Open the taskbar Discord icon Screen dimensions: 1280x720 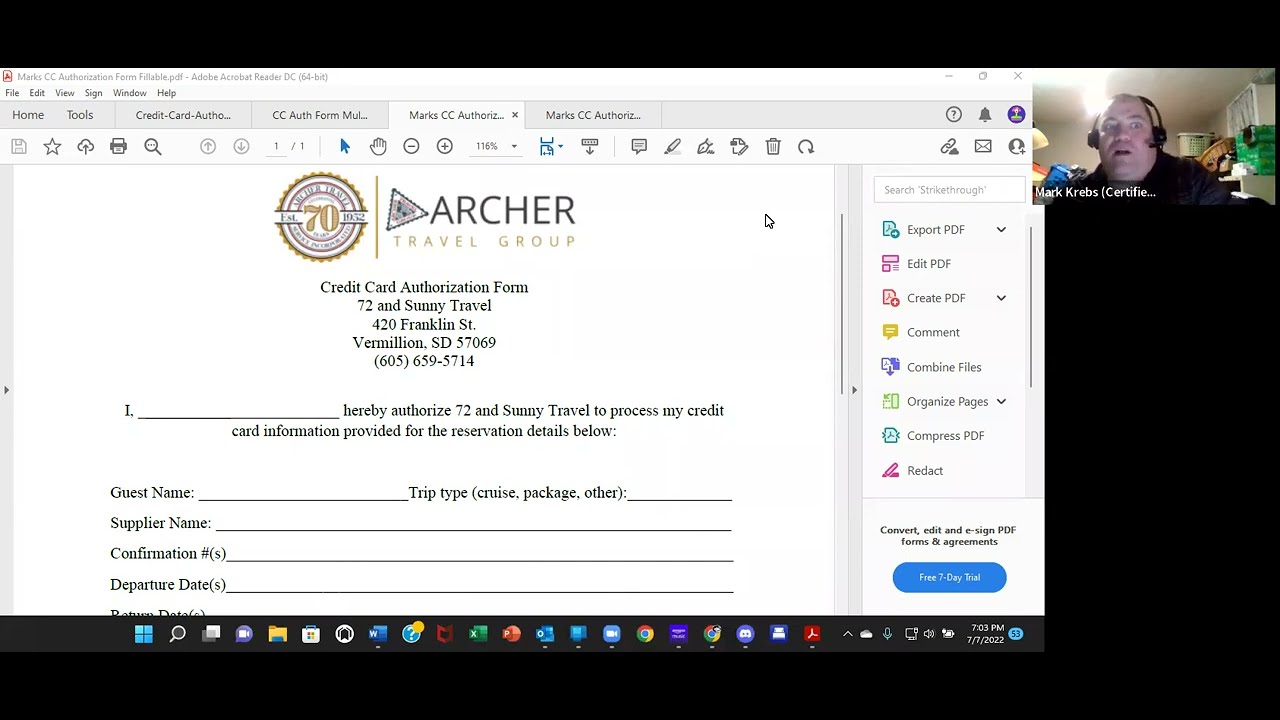[745, 634]
